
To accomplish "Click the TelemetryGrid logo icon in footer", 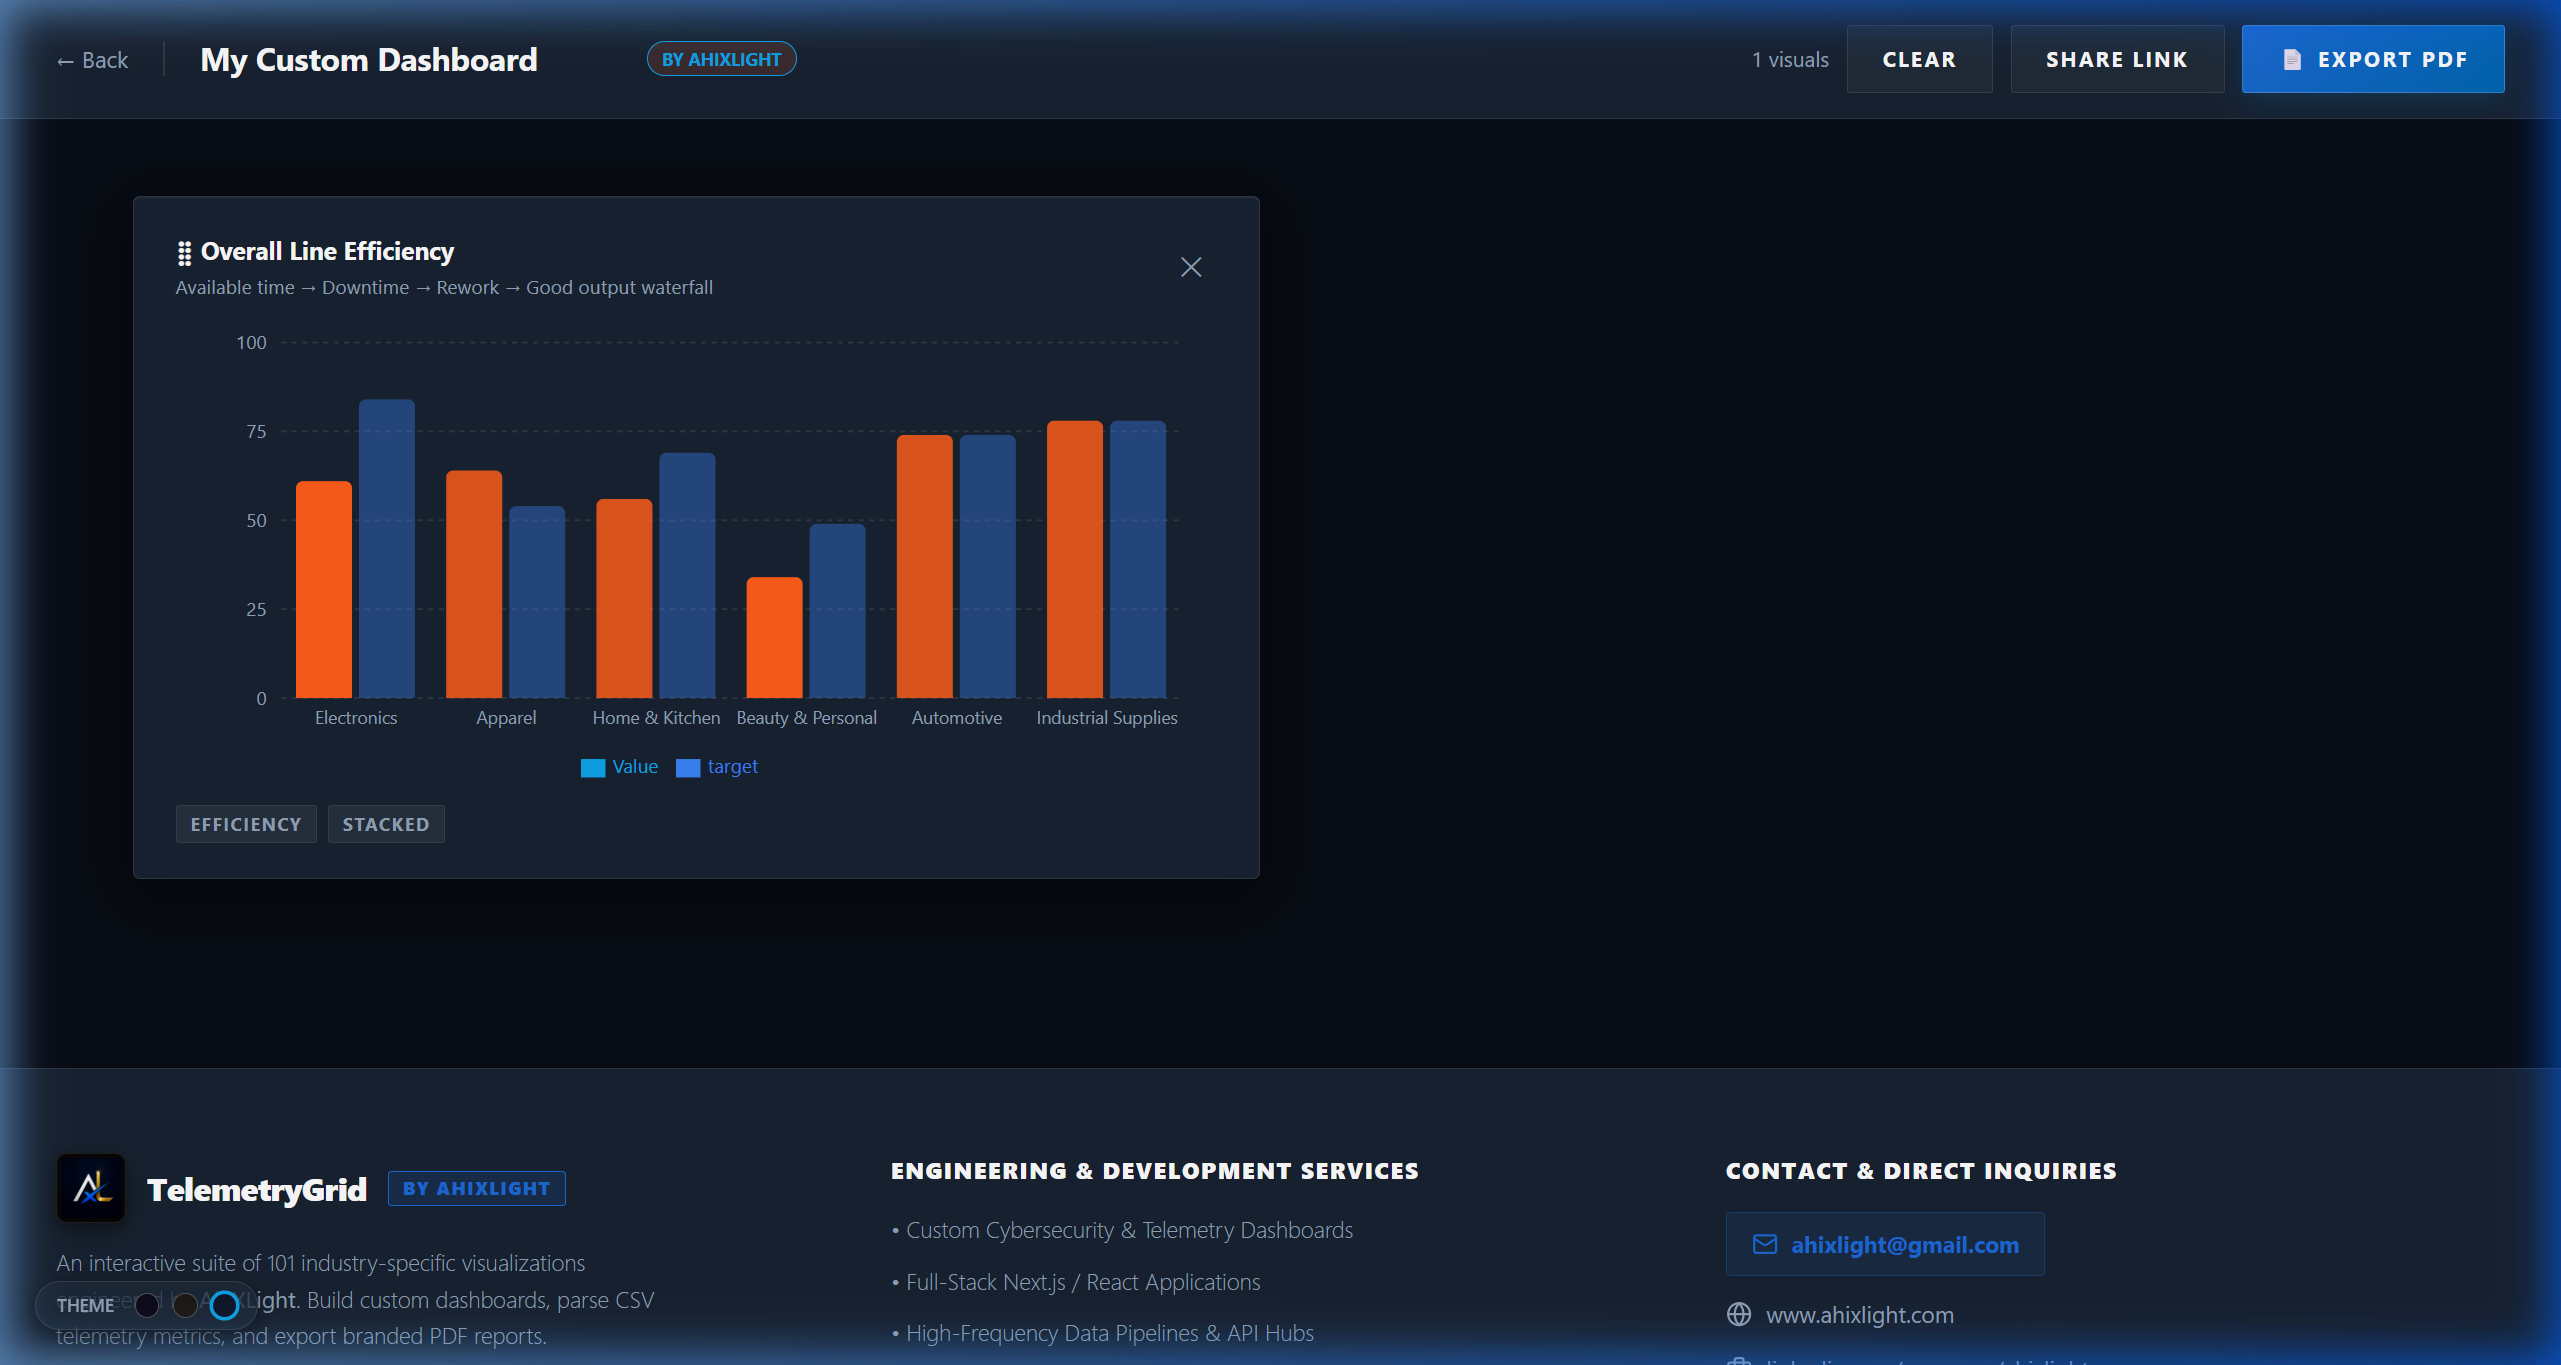I will pos(91,1188).
